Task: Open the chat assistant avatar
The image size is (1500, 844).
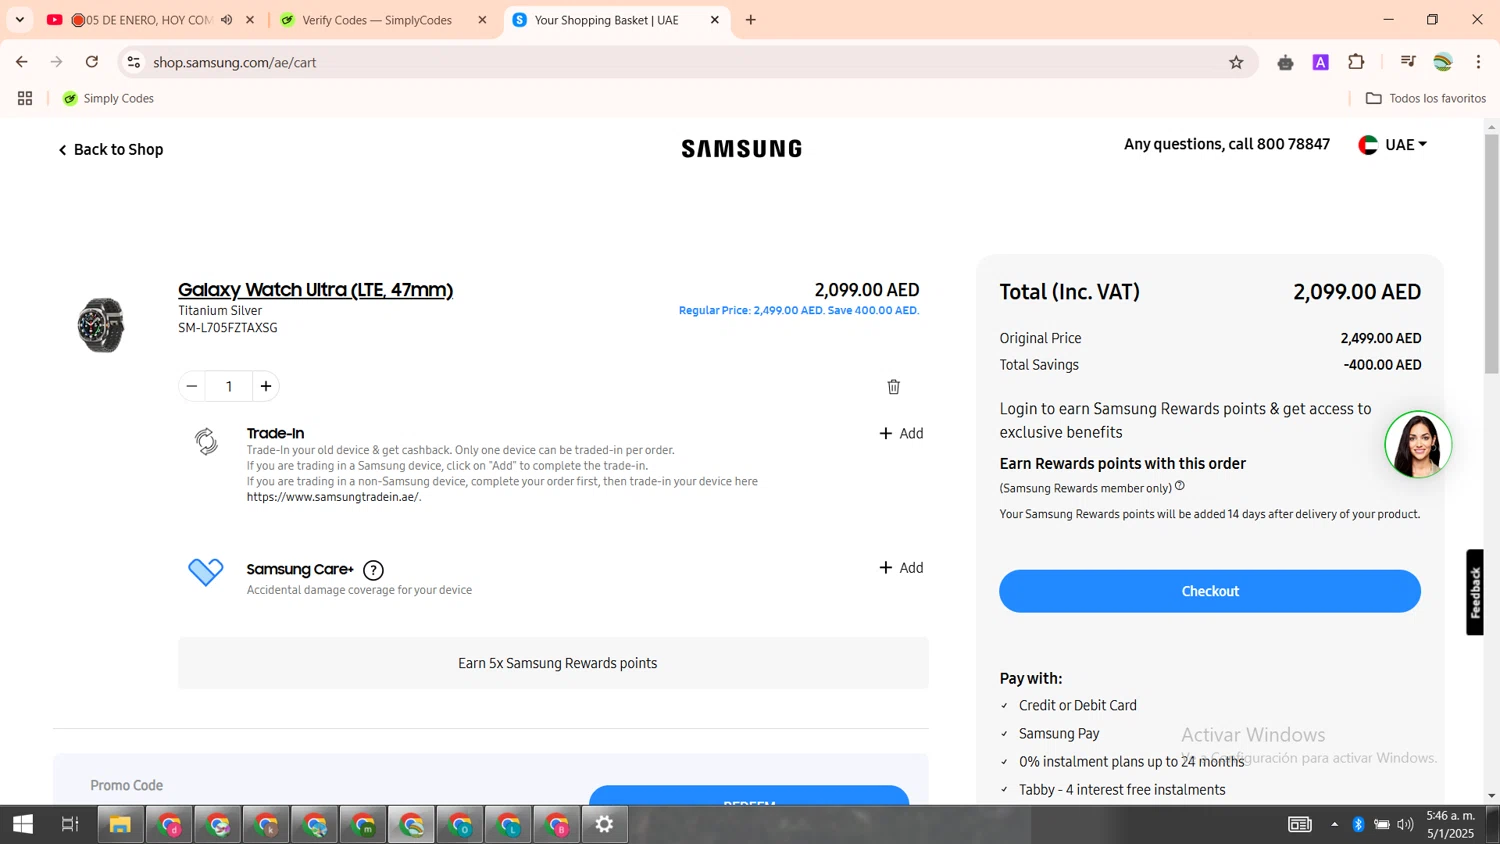Action: click(x=1418, y=444)
